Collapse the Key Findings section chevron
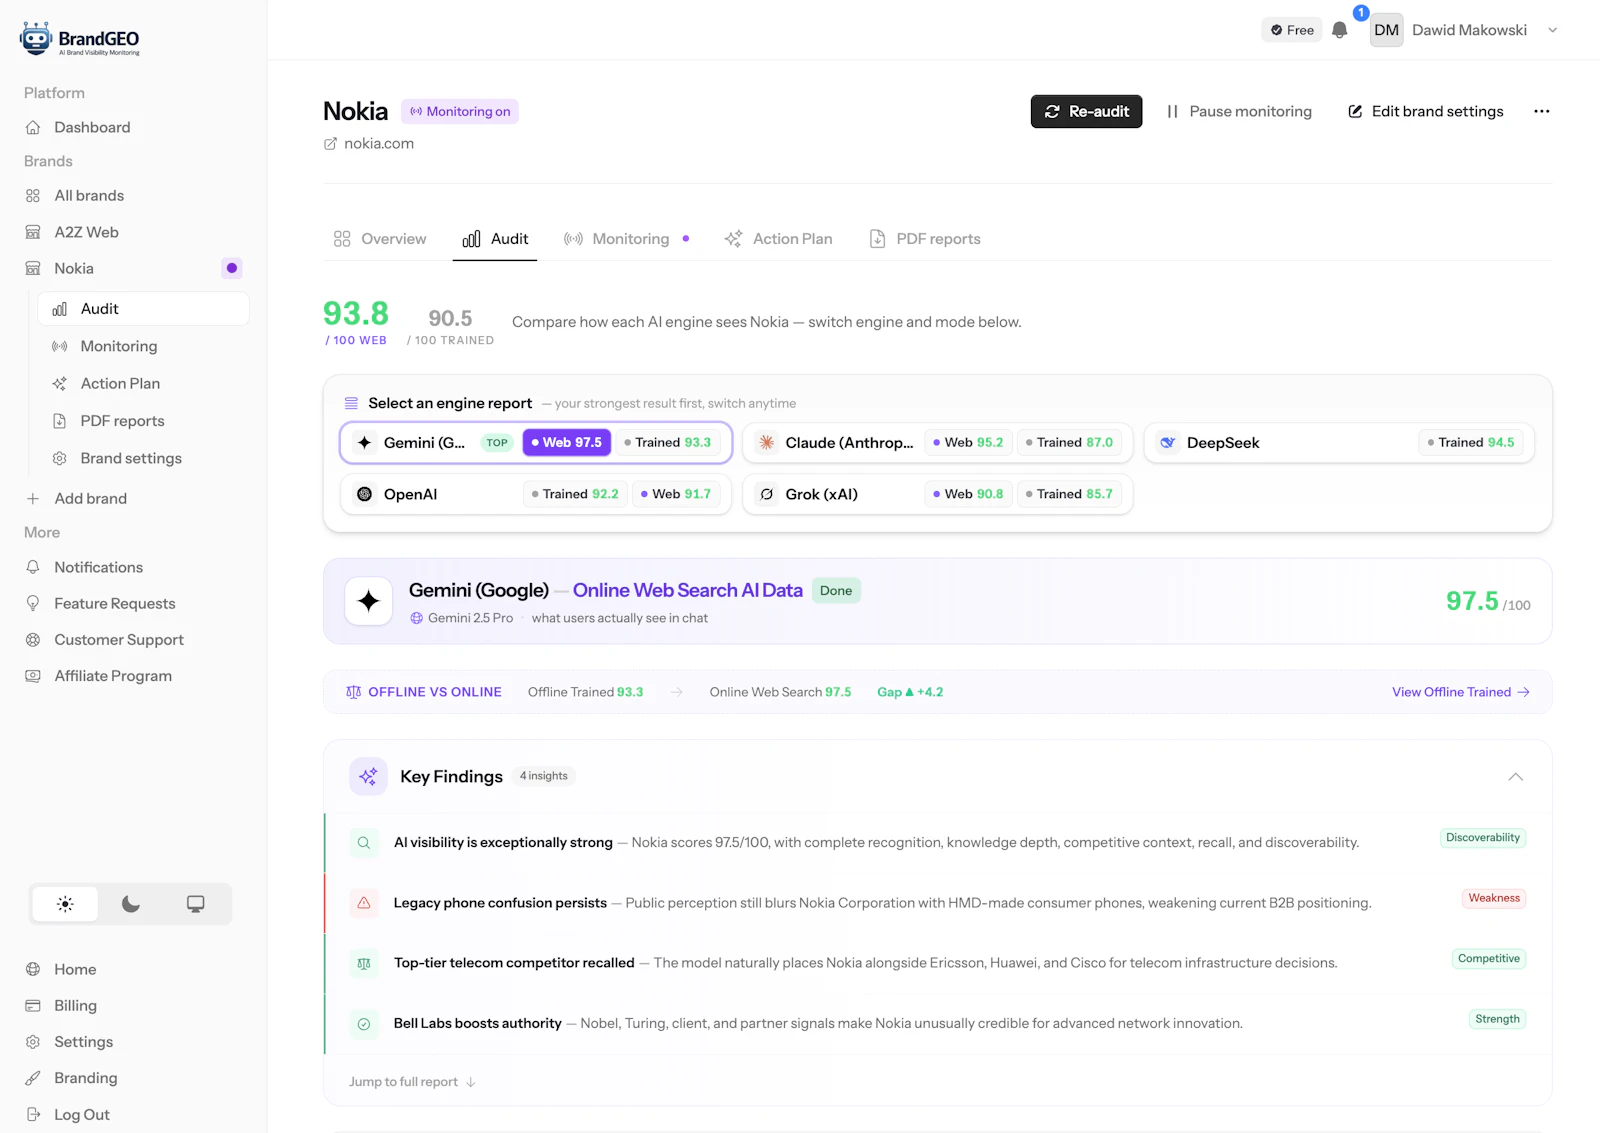This screenshot has width=1600, height=1133. click(1516, 777)
